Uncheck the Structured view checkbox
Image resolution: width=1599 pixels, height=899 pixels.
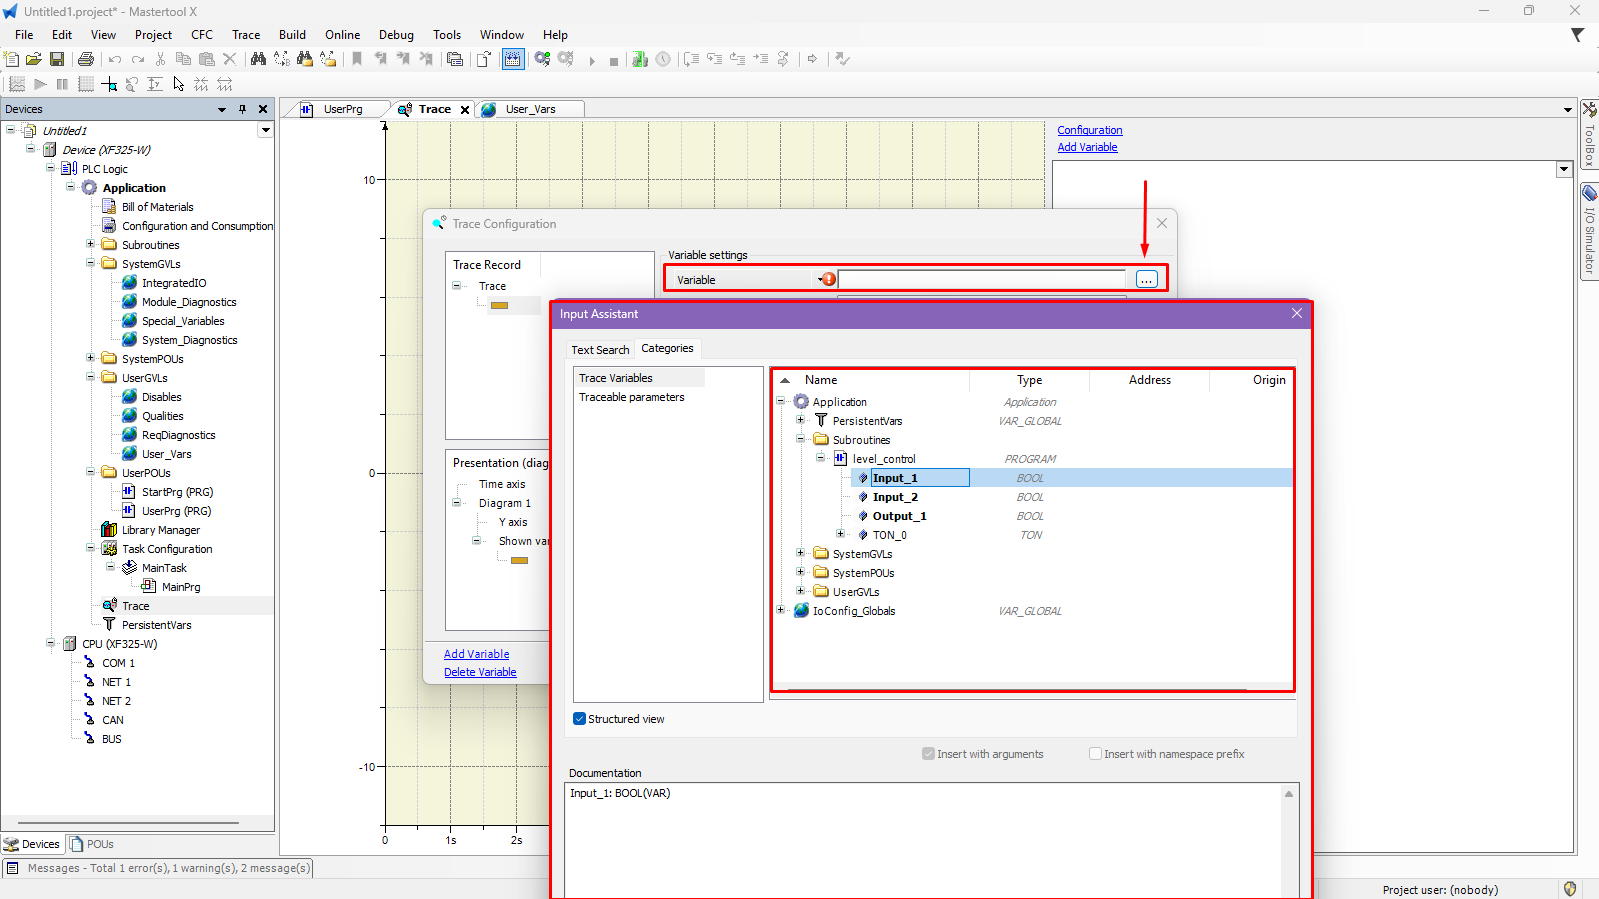click(x=579, y=719)
